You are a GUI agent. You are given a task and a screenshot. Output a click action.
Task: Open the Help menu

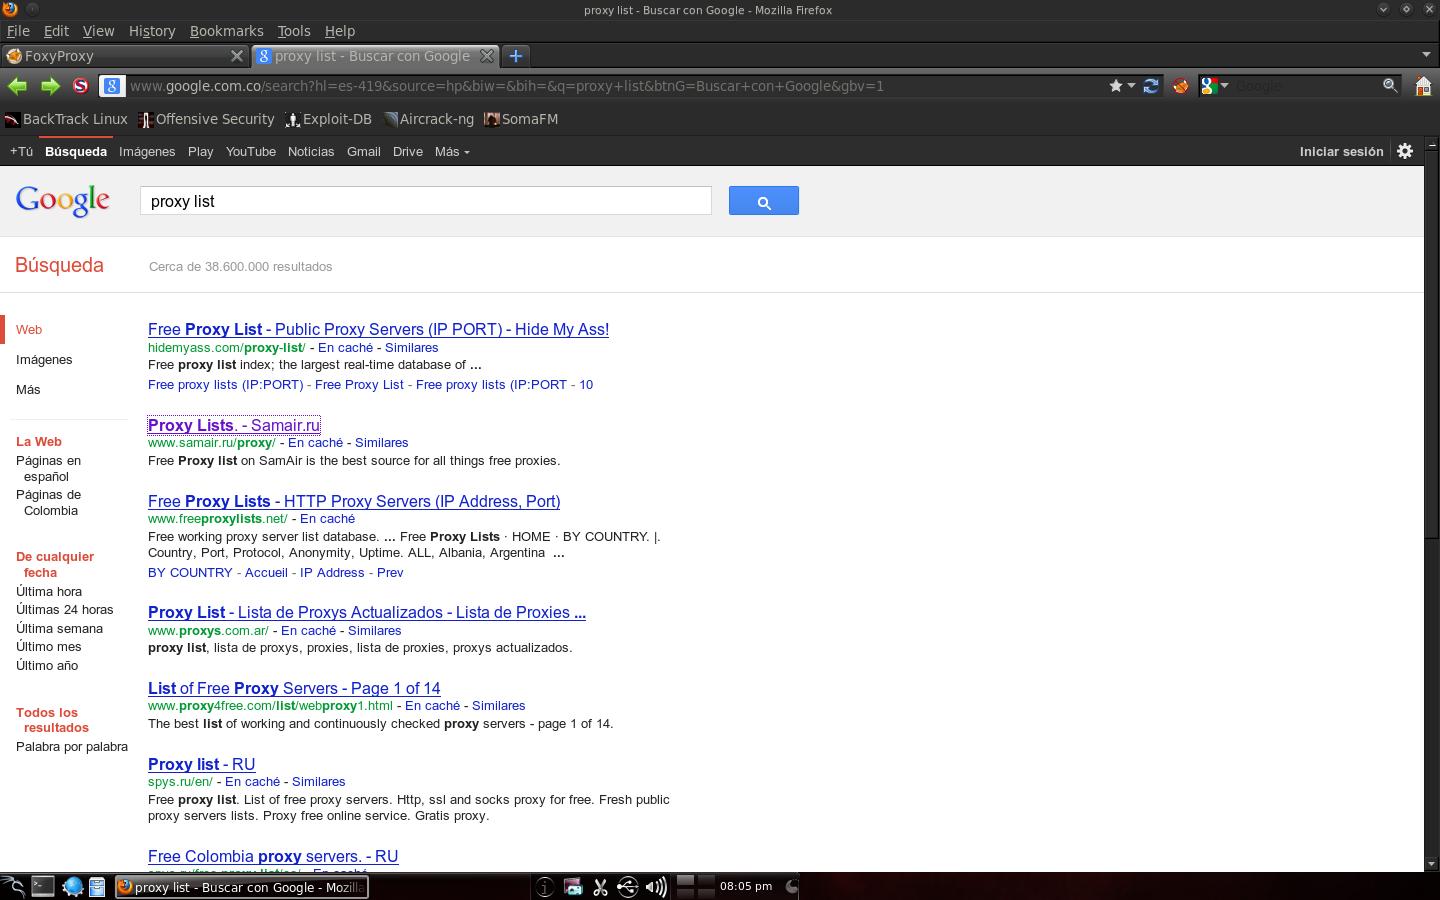click(340, 31)
